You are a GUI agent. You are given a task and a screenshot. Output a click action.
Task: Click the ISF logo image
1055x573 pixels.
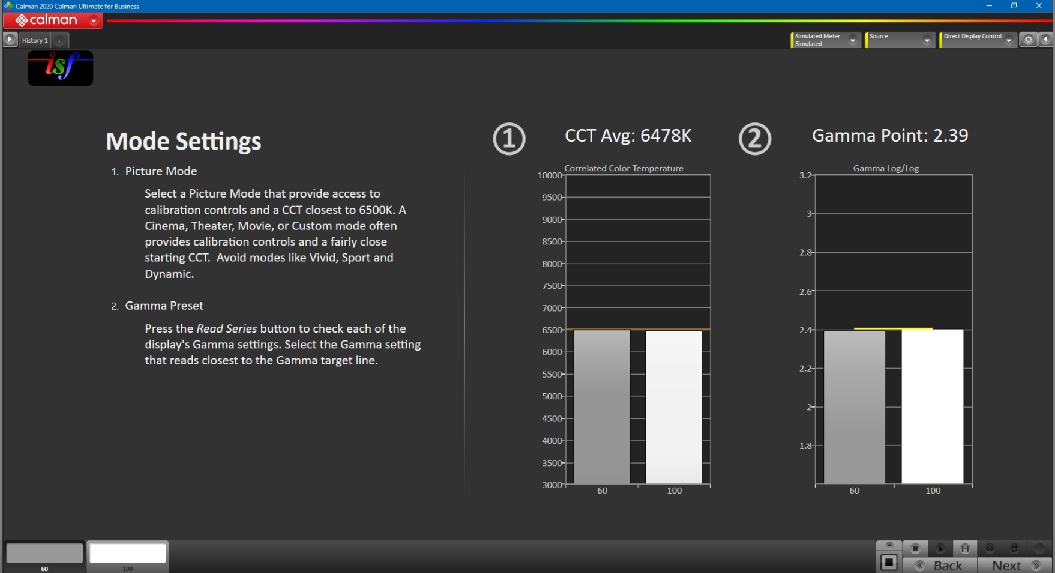(x=61, y=68)
